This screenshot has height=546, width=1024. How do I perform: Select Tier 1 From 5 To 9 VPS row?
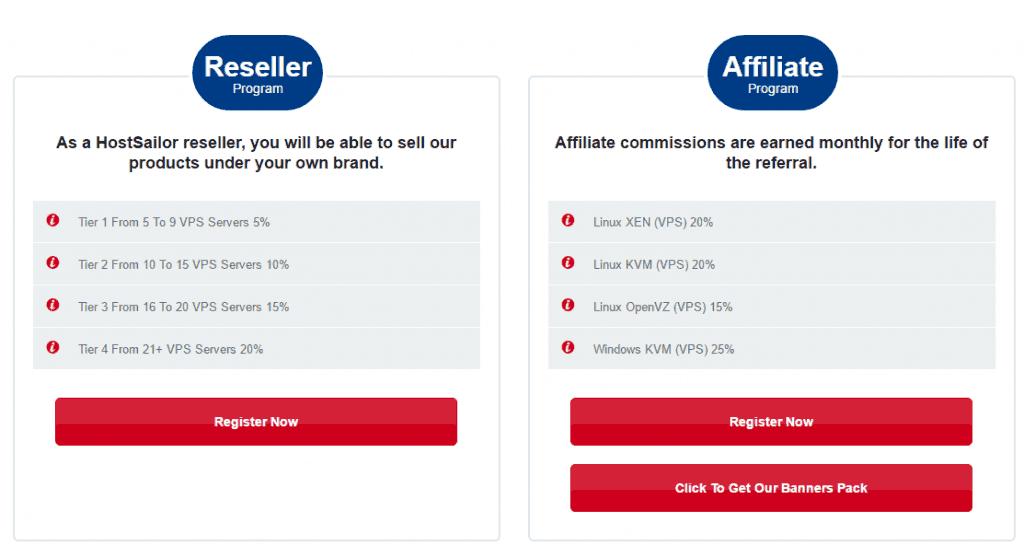257,222
